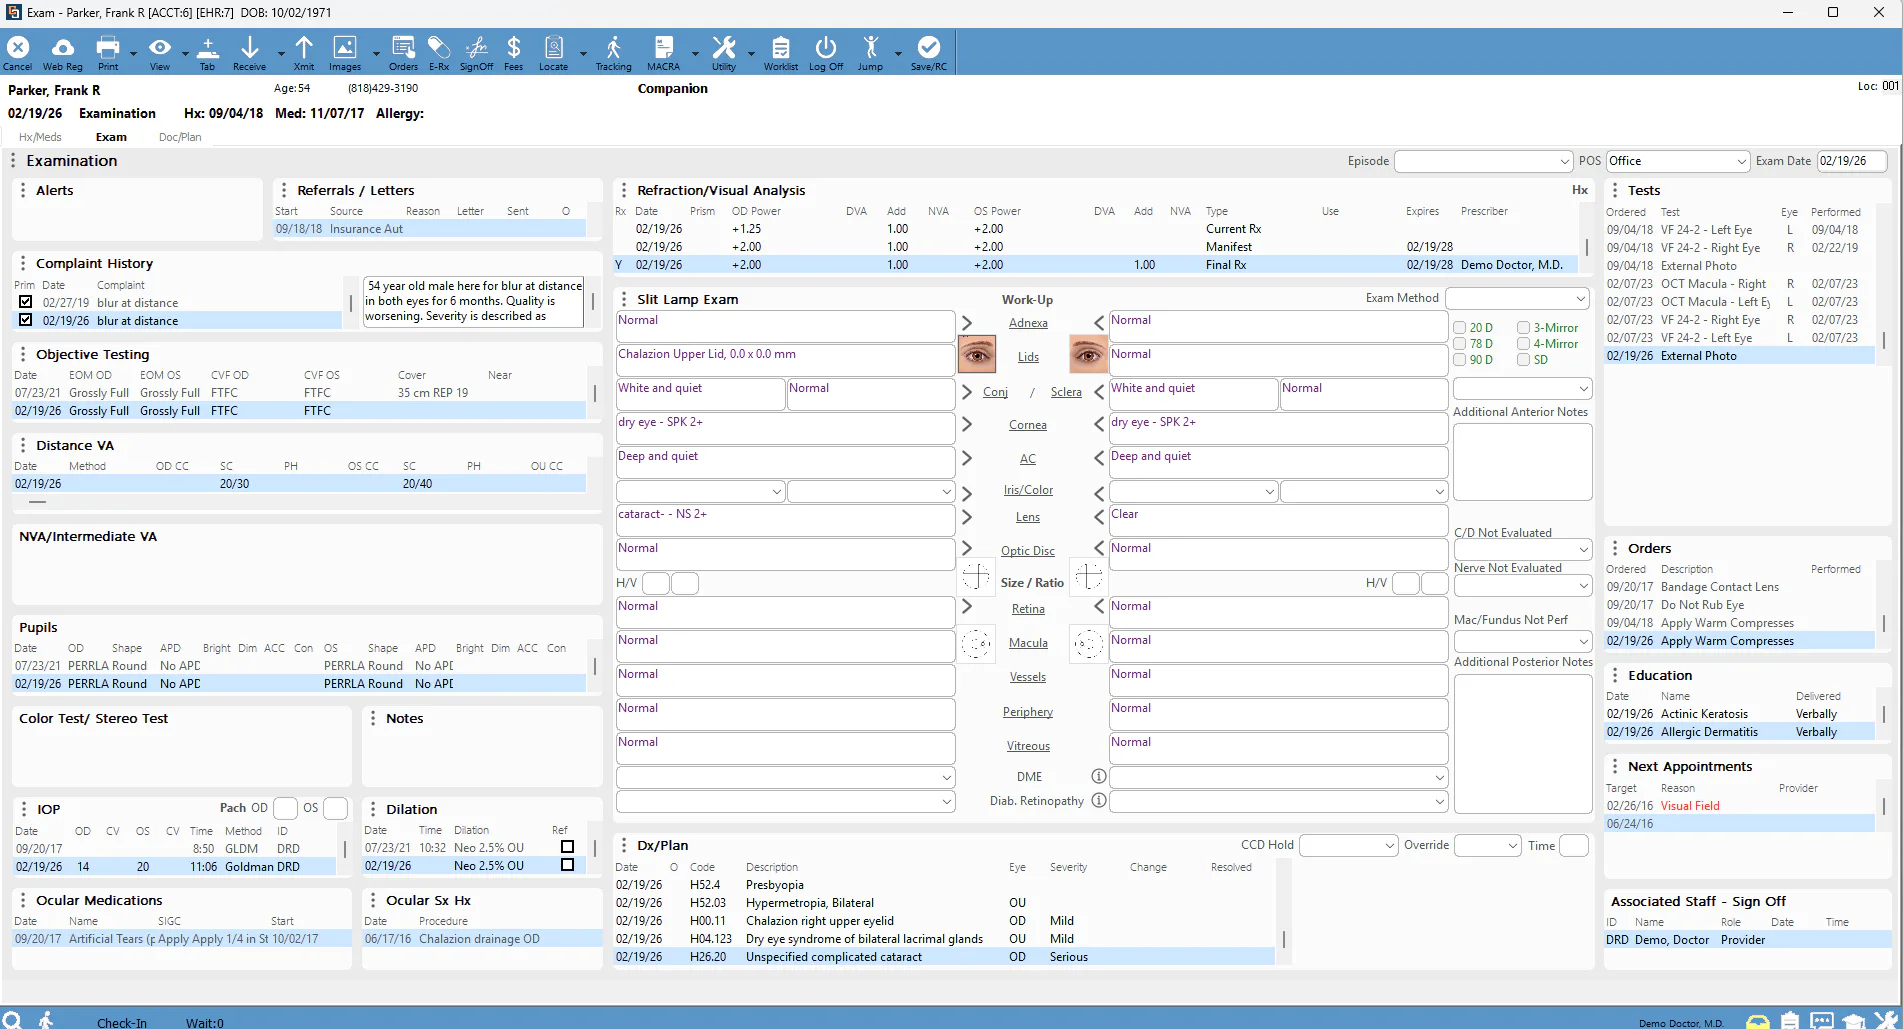Image resolution: width=1903 pixels, height=1029 pixels.
Task: Click the Log Off power icon
Action: click(826, 52)
